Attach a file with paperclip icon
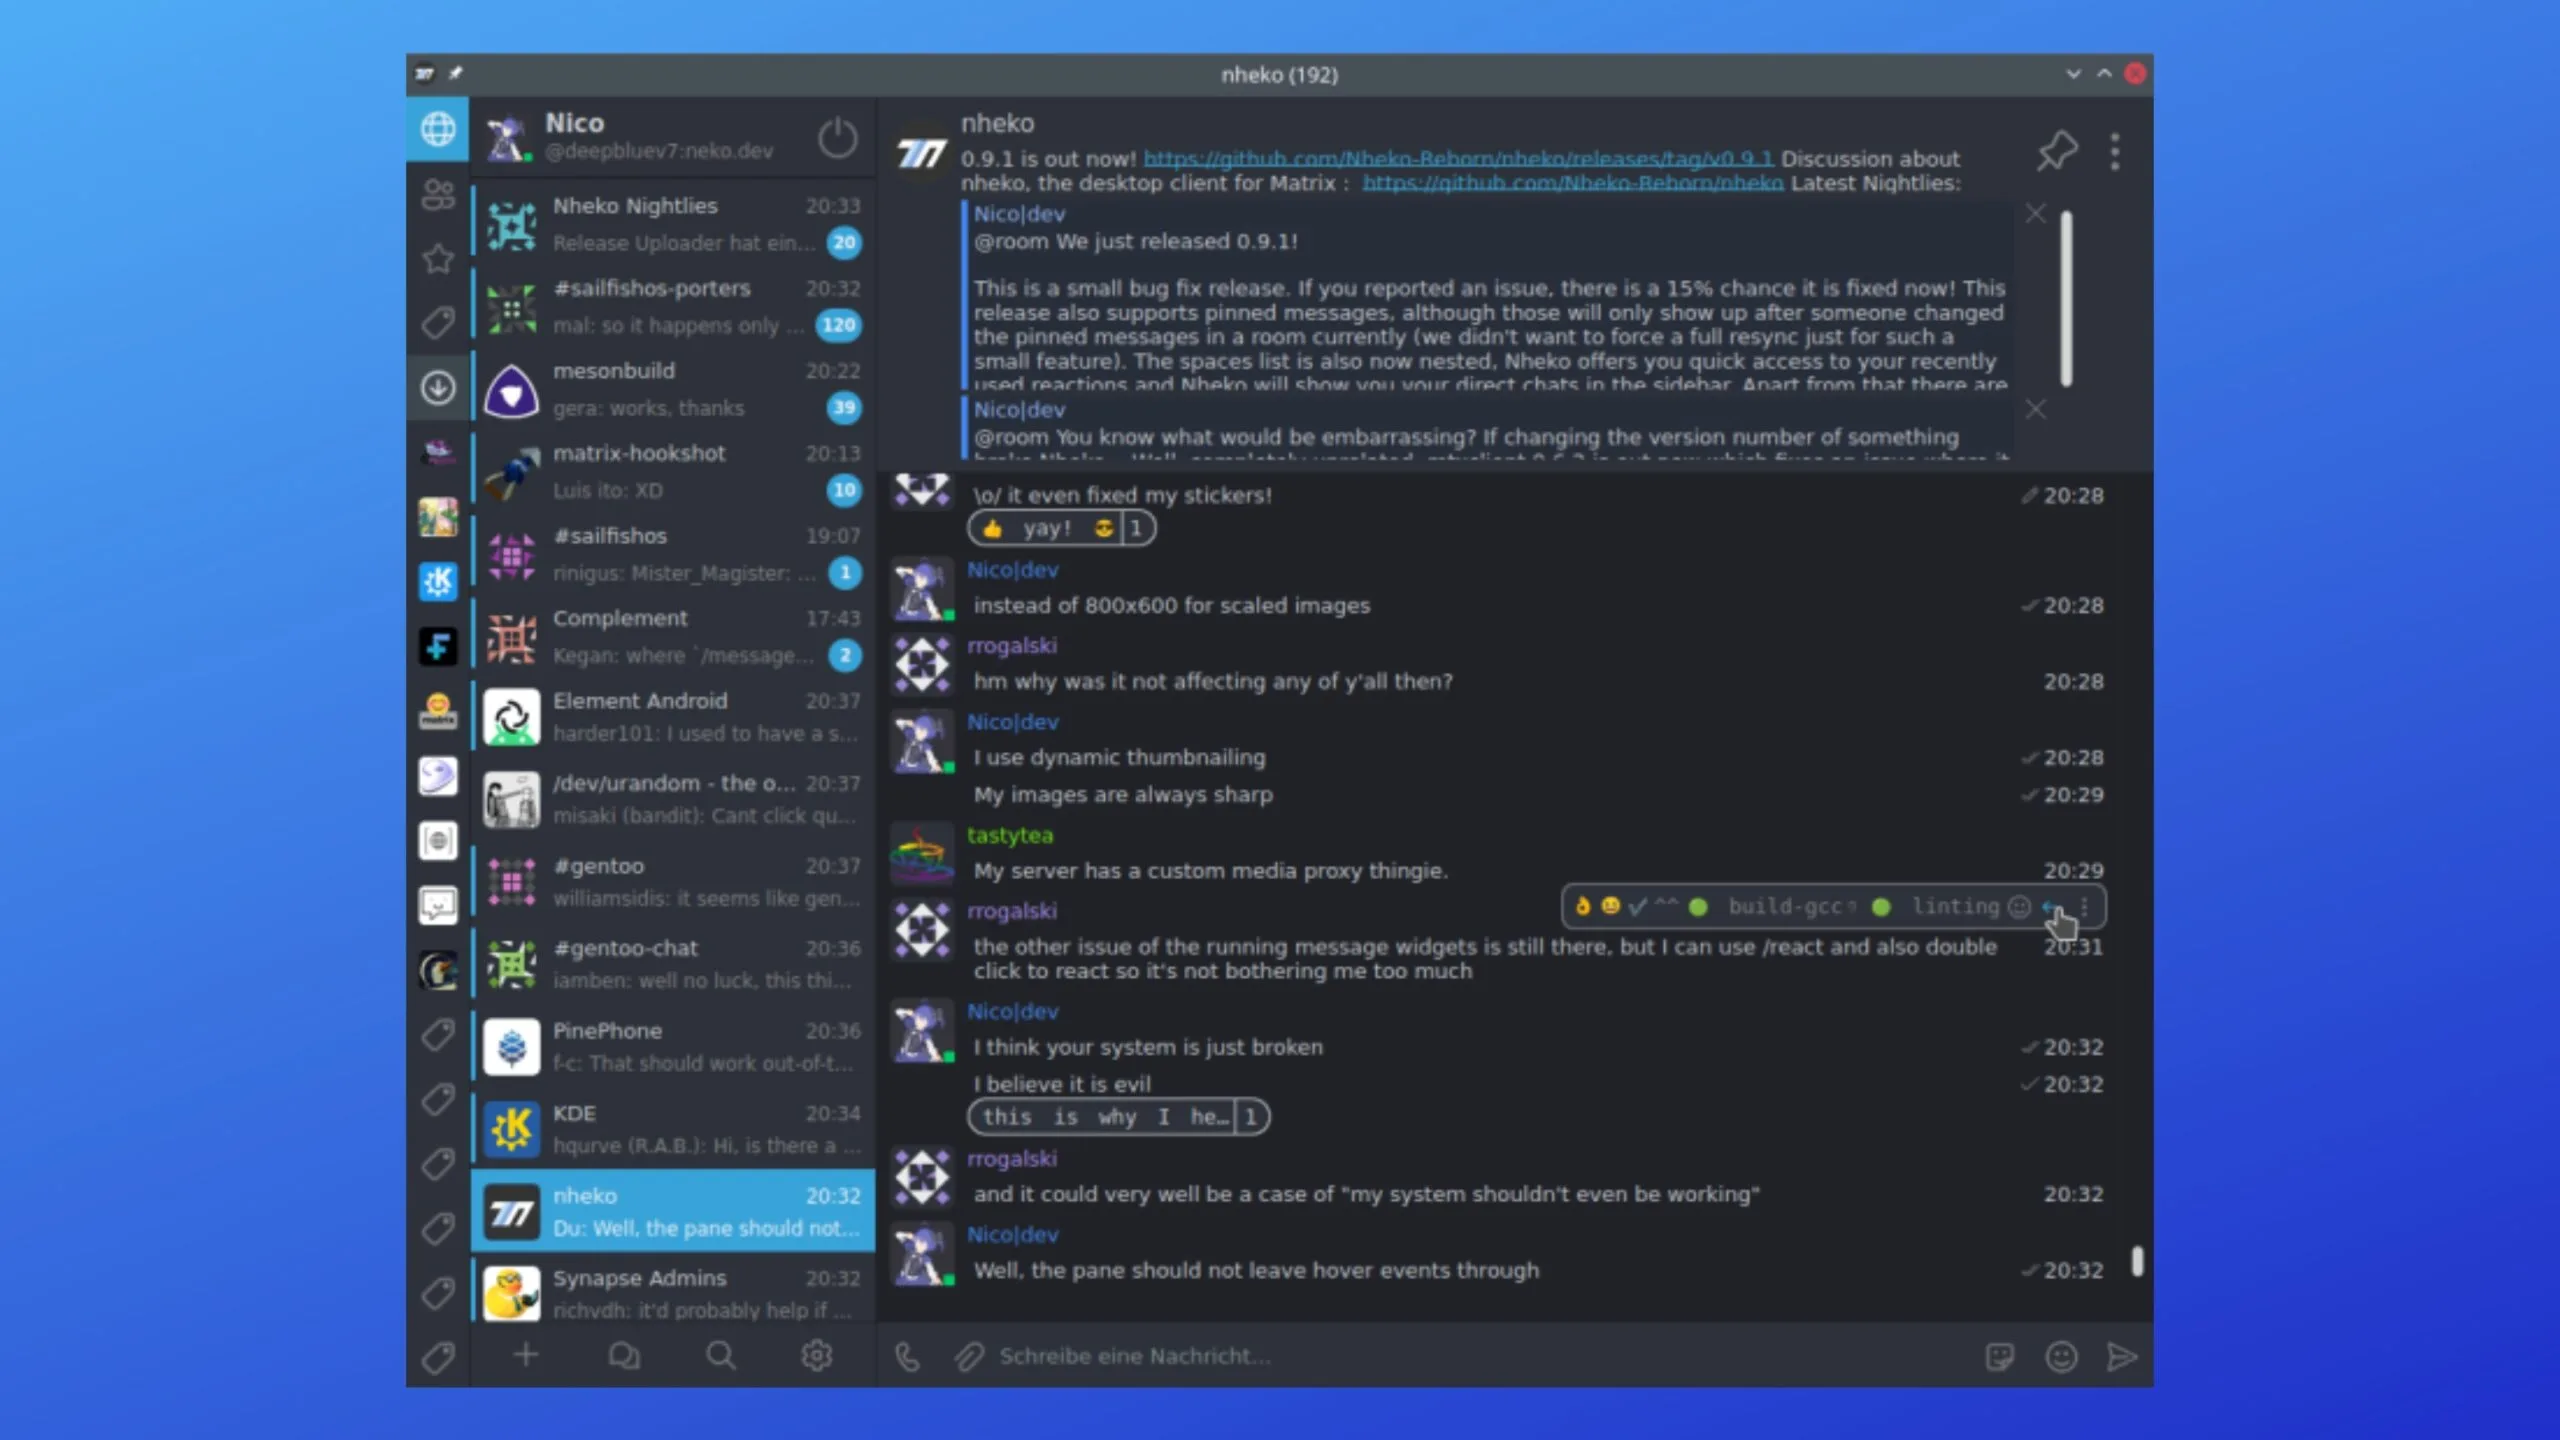Viewport: 2560px width, 1440px height. pyautogui.click(x=968, y=1356)
